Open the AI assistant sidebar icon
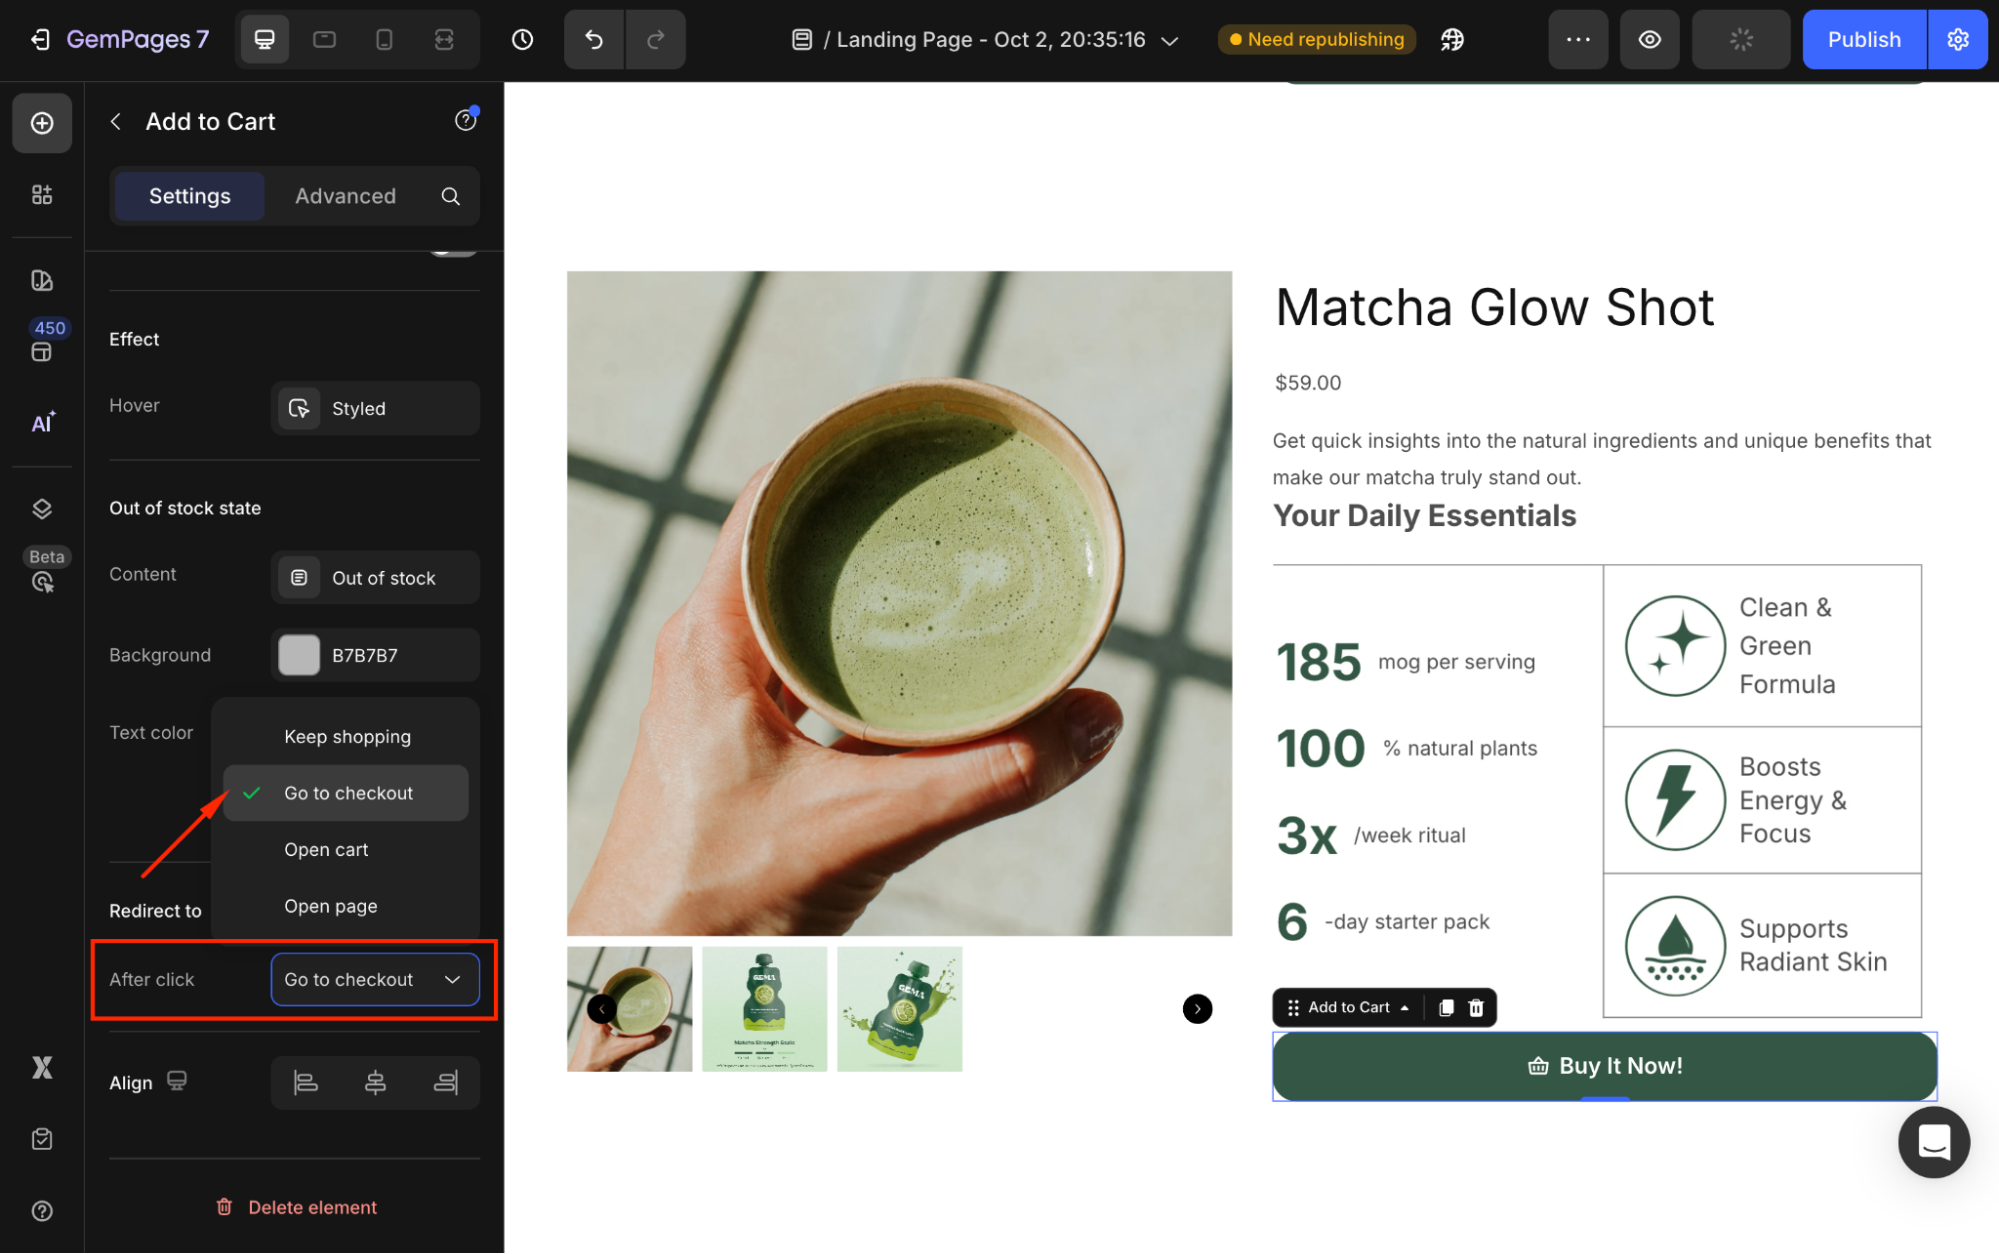This screenshot has height=1254, width=1999. [42, 423]
